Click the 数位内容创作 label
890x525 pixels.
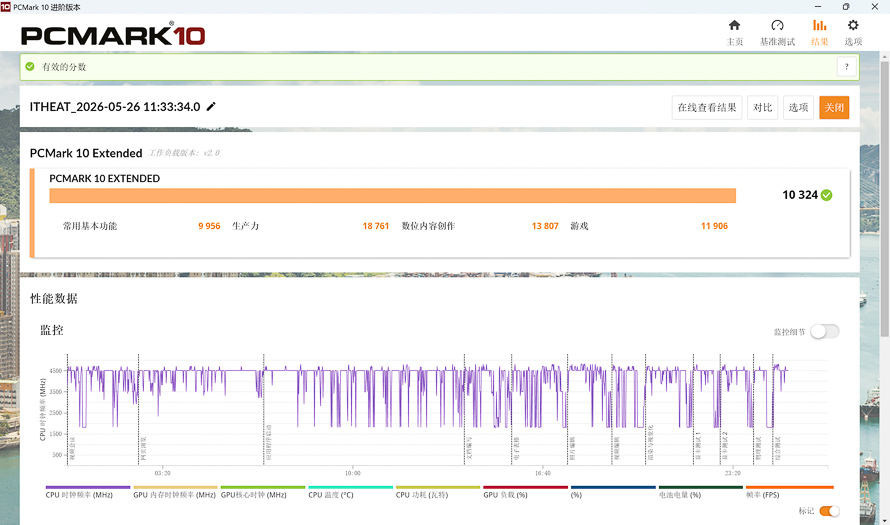coord(429,226)
